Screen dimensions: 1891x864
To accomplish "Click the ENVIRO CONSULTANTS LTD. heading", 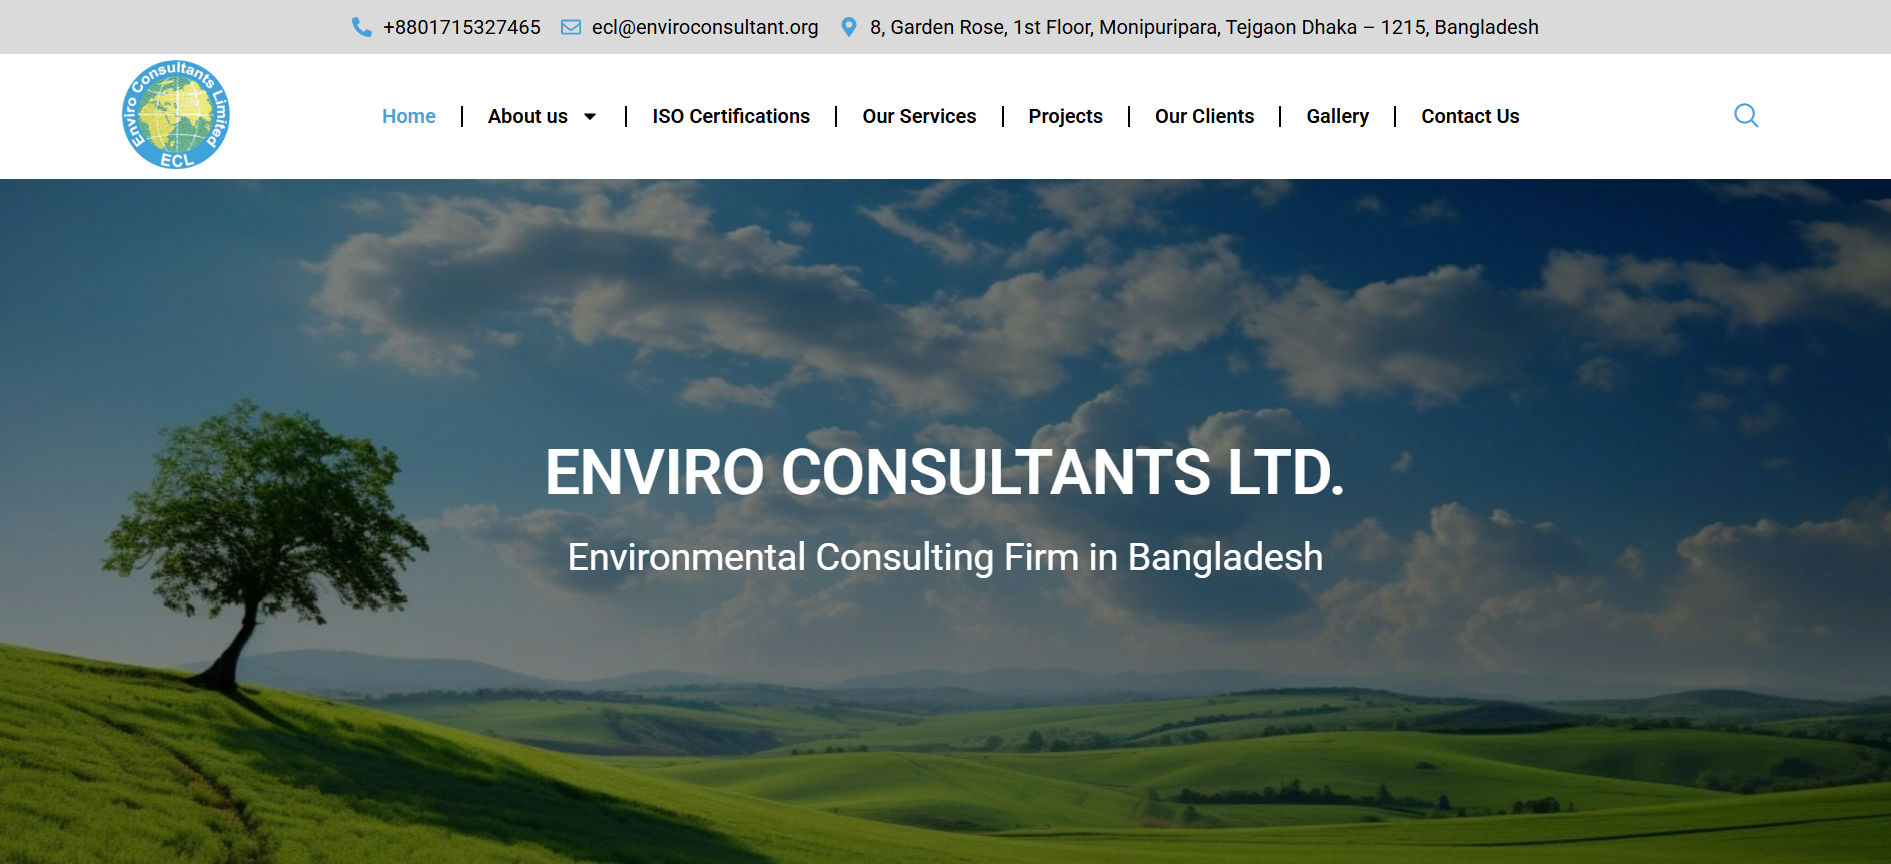I will [945, 472].
